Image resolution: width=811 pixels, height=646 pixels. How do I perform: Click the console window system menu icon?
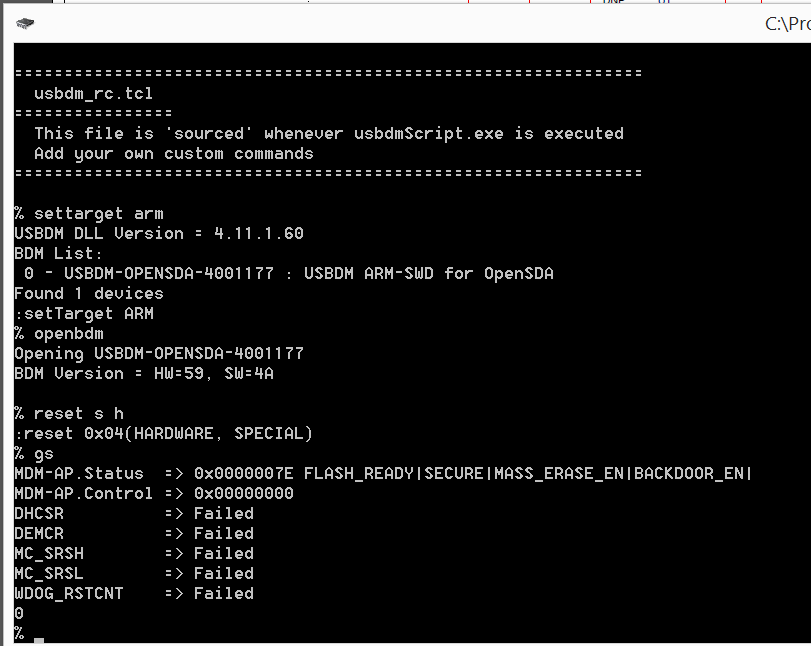pos(25,23)
